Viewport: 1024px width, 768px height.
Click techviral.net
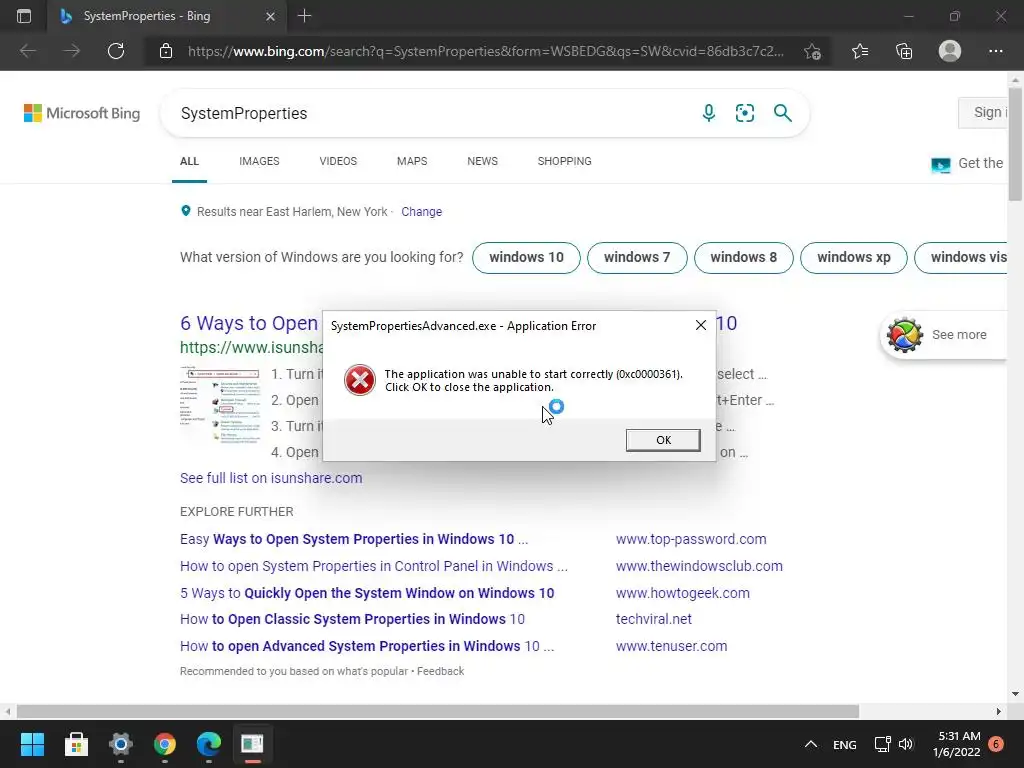pos(653,619)
